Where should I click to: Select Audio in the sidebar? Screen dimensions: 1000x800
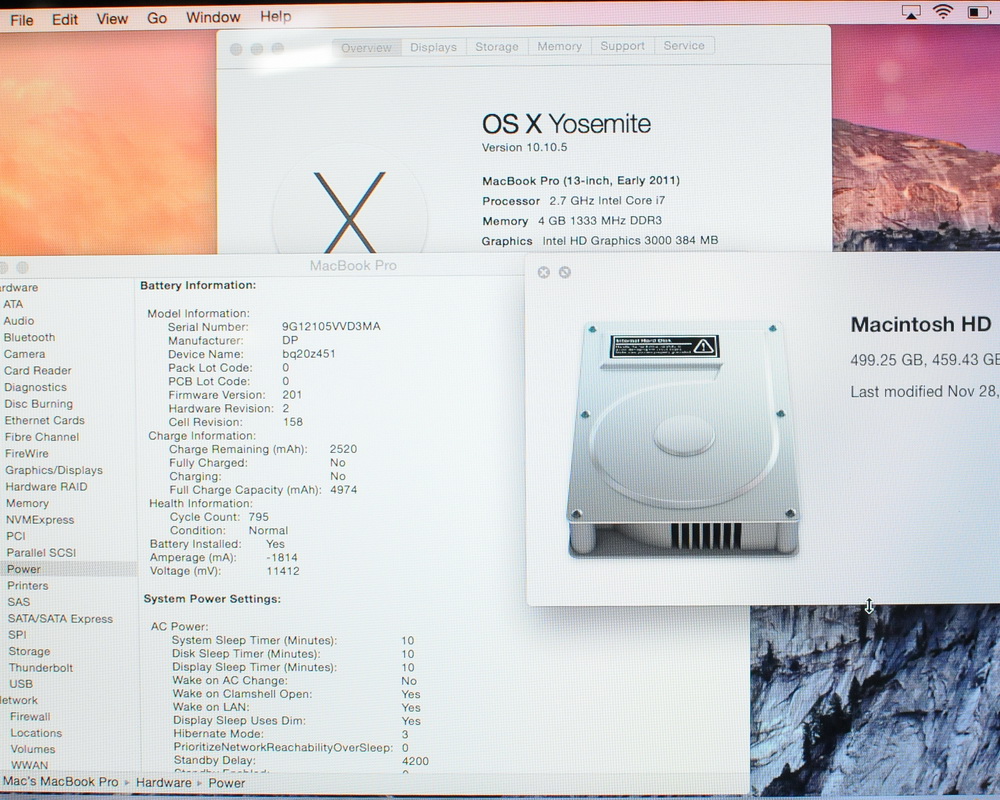coord(18,321)
